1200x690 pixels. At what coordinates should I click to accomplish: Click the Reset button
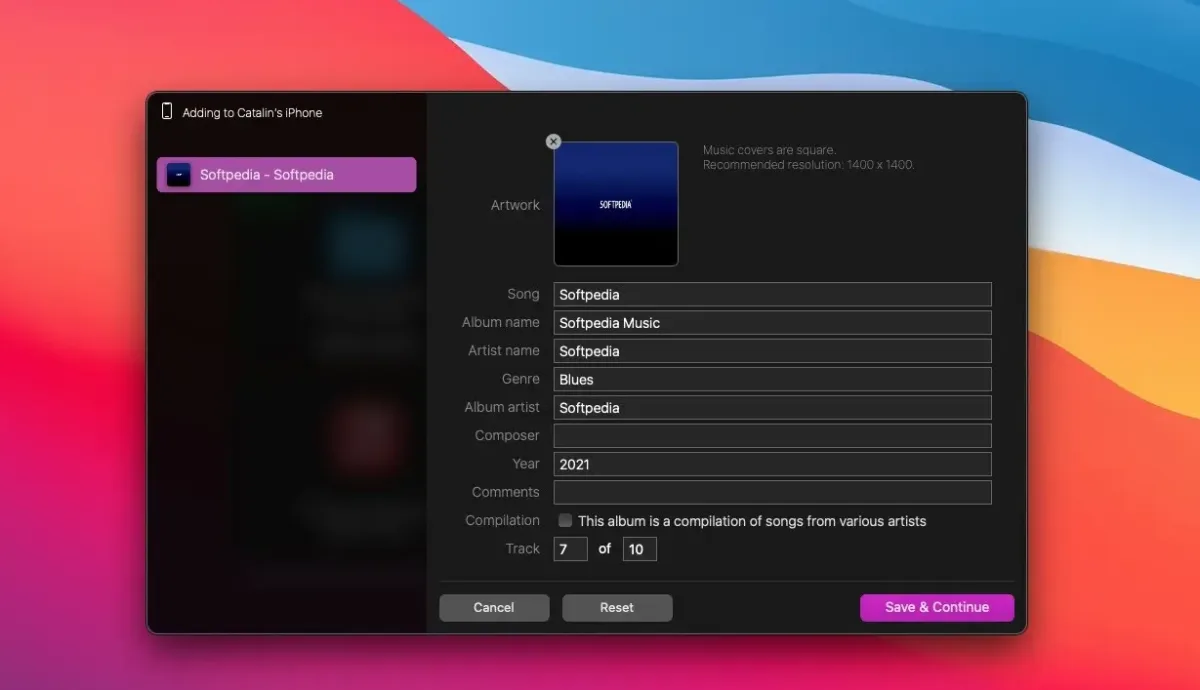coord(617,607)
